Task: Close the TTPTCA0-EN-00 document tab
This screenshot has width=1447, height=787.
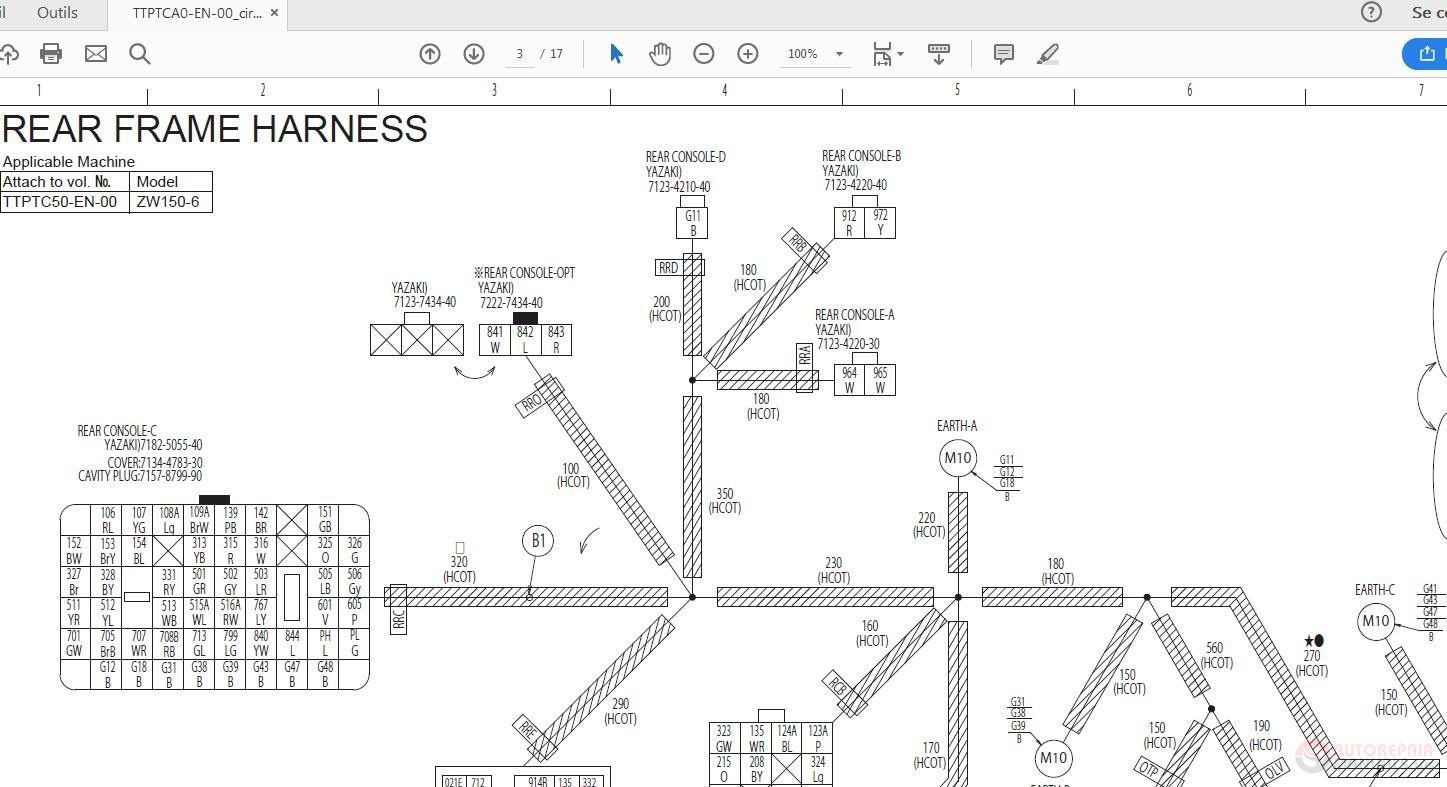Action: pos(276,13)
